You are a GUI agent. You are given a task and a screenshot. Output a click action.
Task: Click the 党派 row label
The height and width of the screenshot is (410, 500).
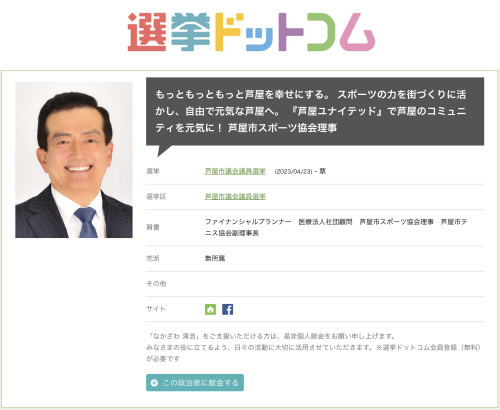click(x=153, y=258)
